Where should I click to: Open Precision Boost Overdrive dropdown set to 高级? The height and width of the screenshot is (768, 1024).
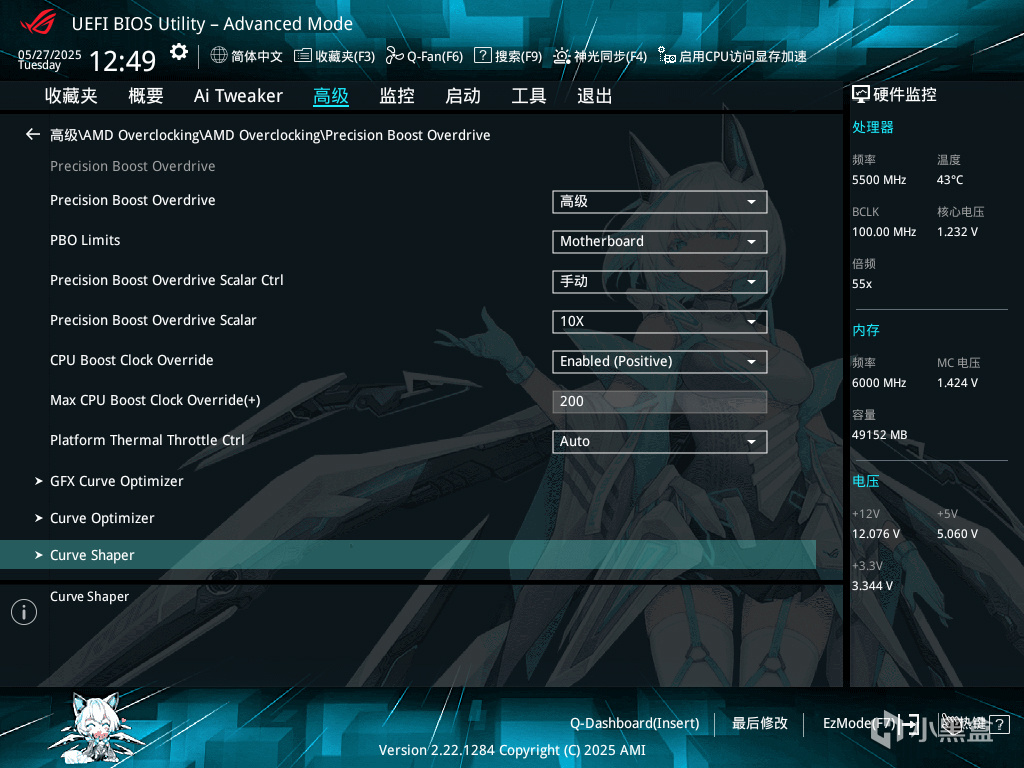point(660,202)
